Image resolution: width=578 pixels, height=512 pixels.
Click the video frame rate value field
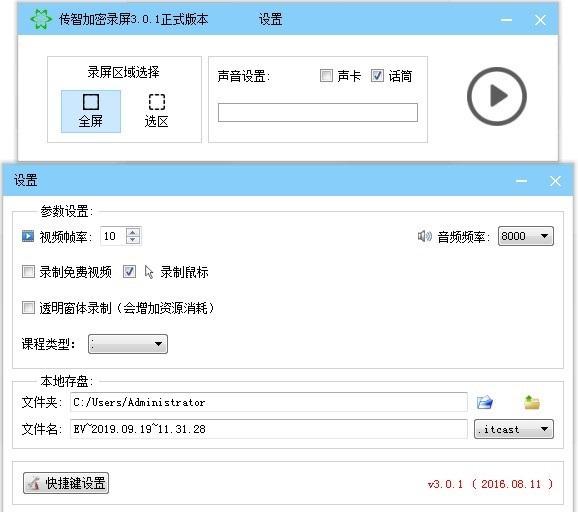coord(113,236)
